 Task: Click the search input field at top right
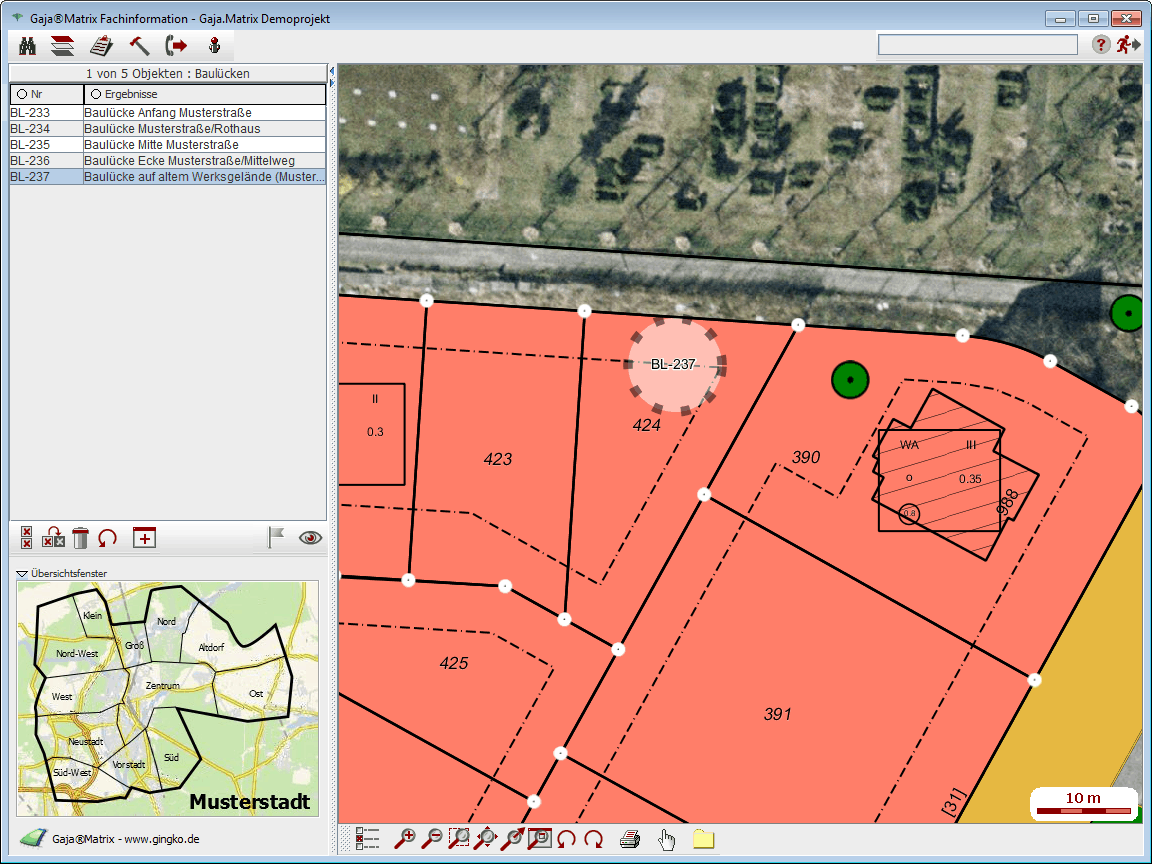pos(977,45)
